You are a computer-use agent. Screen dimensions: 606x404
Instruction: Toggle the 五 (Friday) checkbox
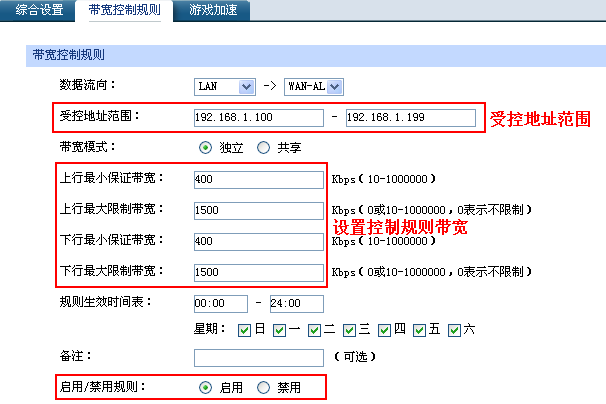coord(419,331)
